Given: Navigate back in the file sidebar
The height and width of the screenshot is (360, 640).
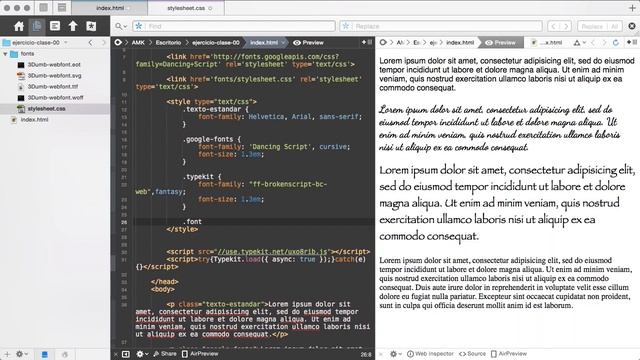Looking at the screenshot, I should coord(91,42).
